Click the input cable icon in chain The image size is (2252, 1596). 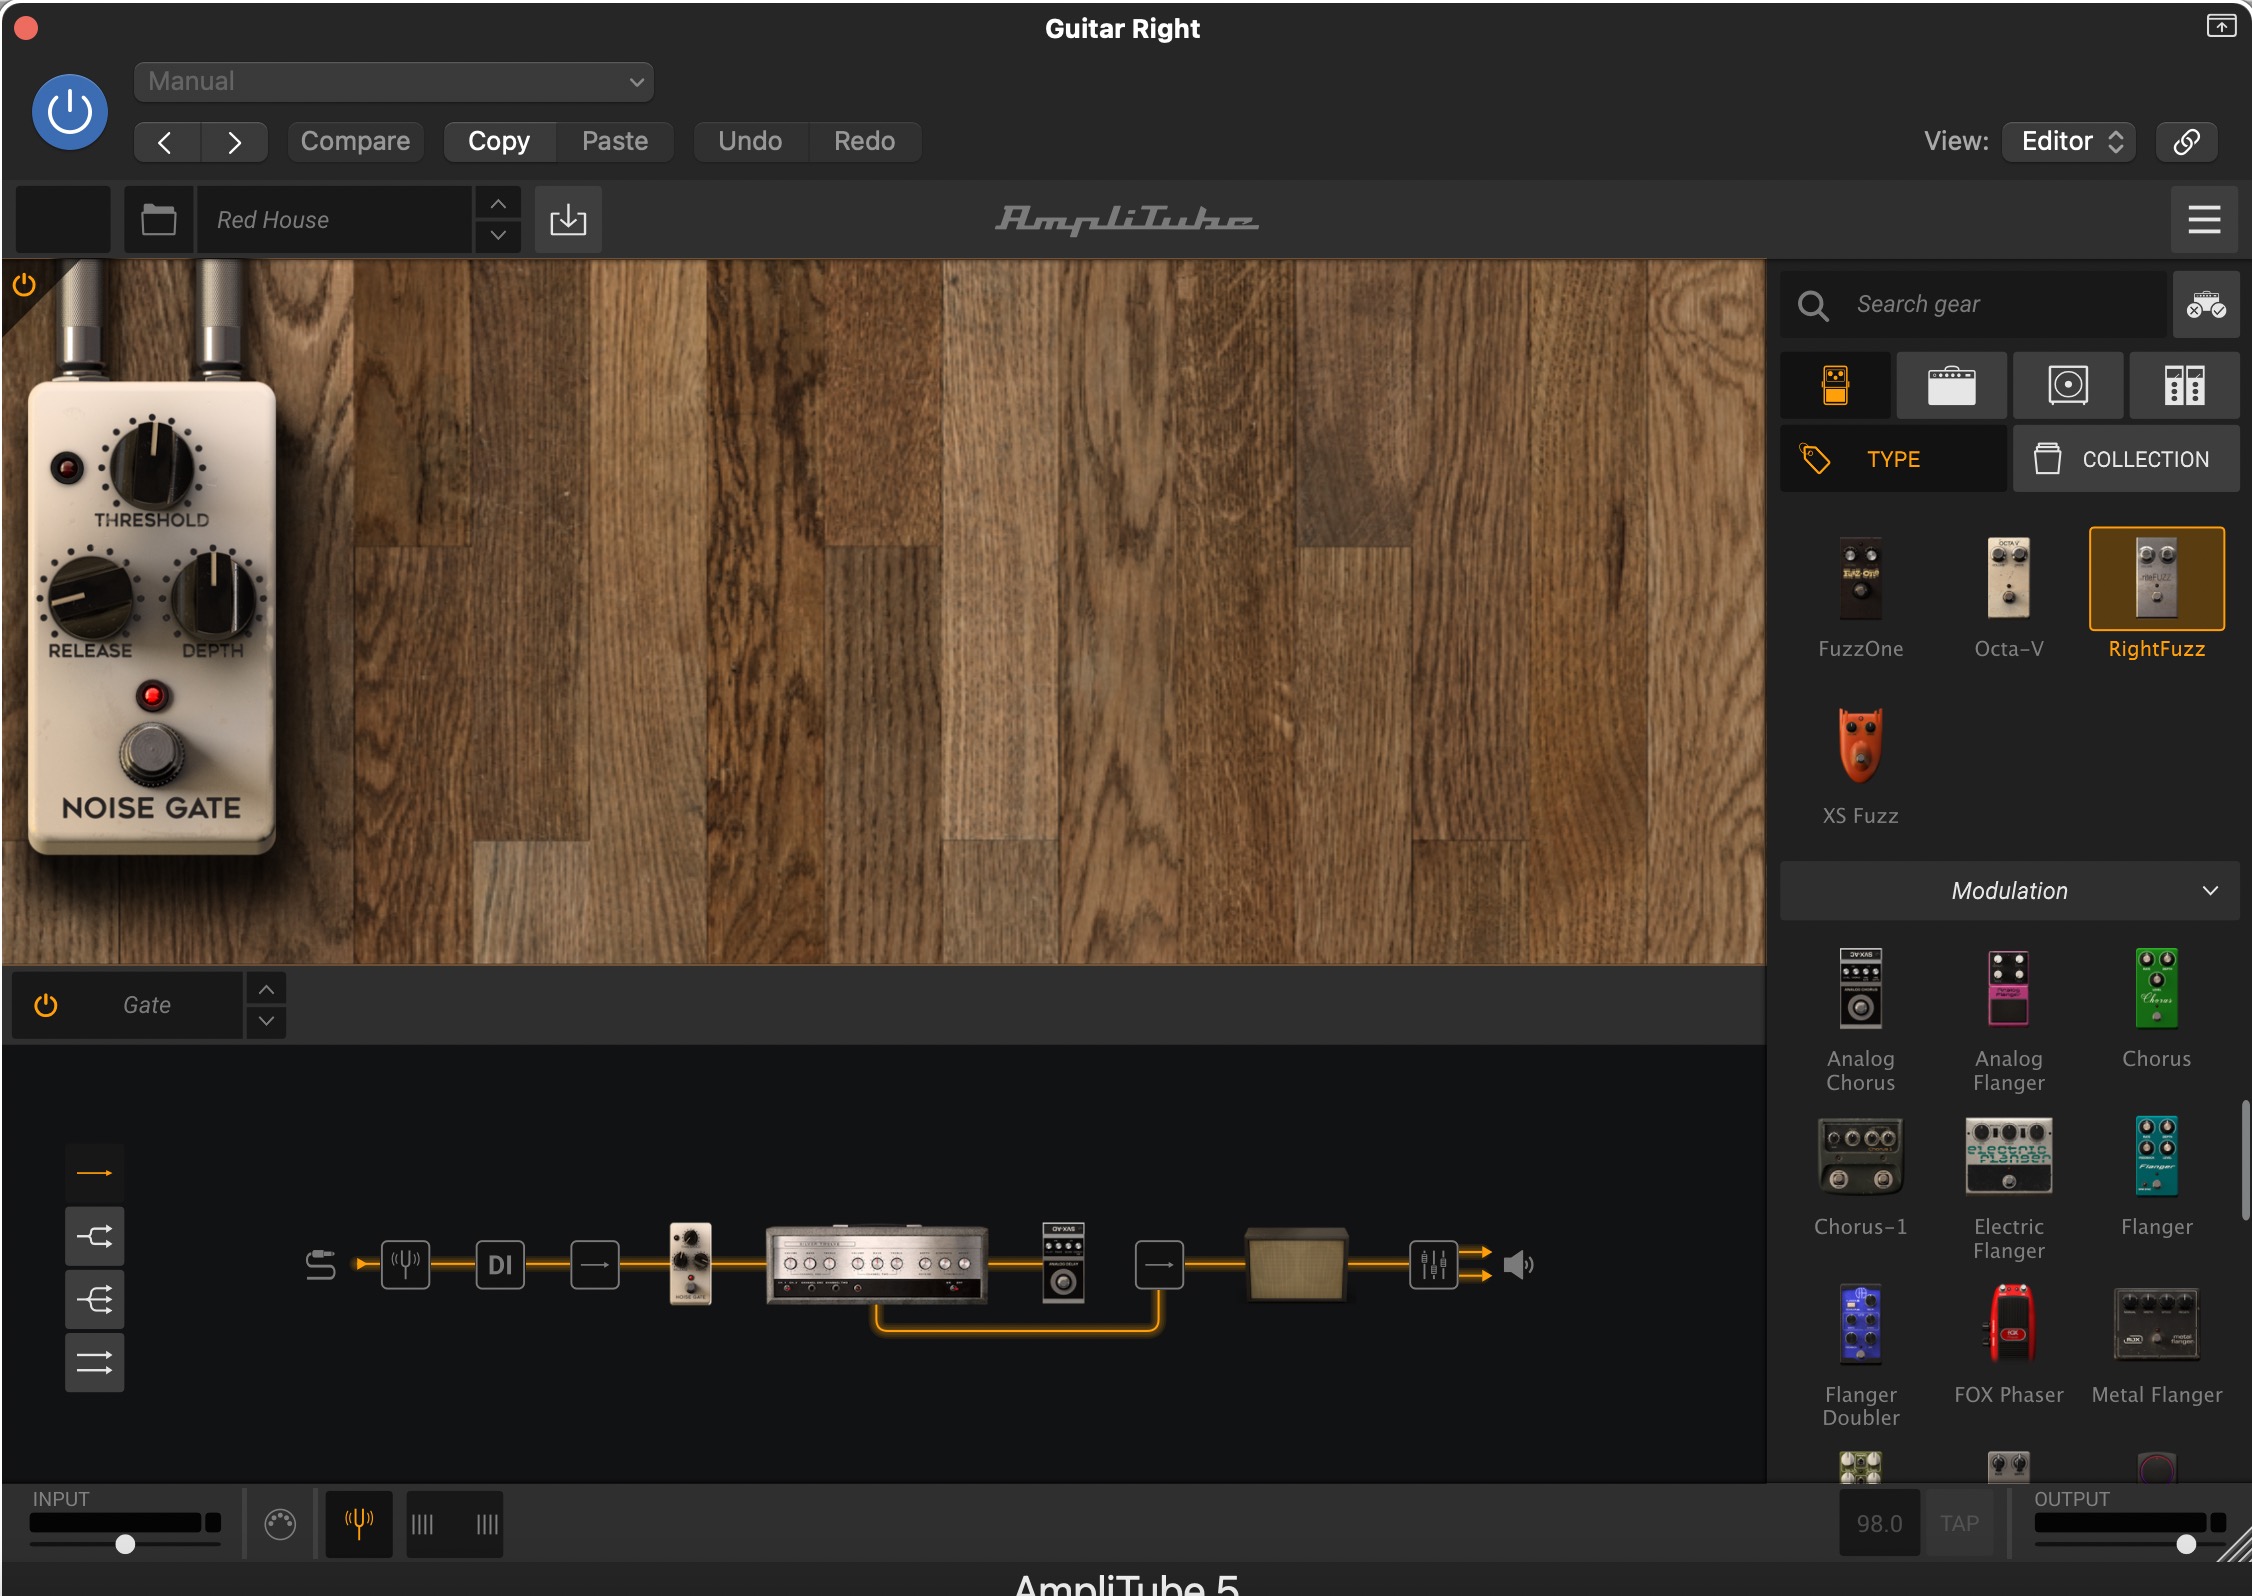point(320,1265)
